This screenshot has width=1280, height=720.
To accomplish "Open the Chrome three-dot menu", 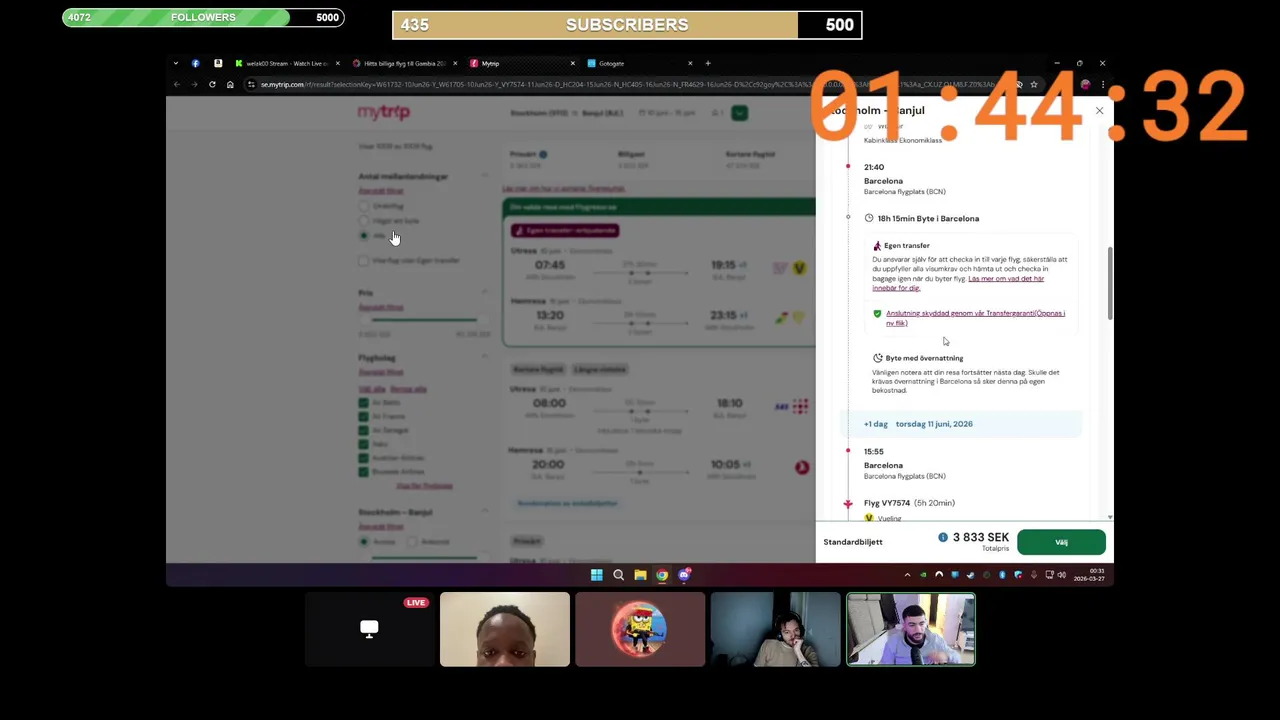I will [x=1102, y=84].
